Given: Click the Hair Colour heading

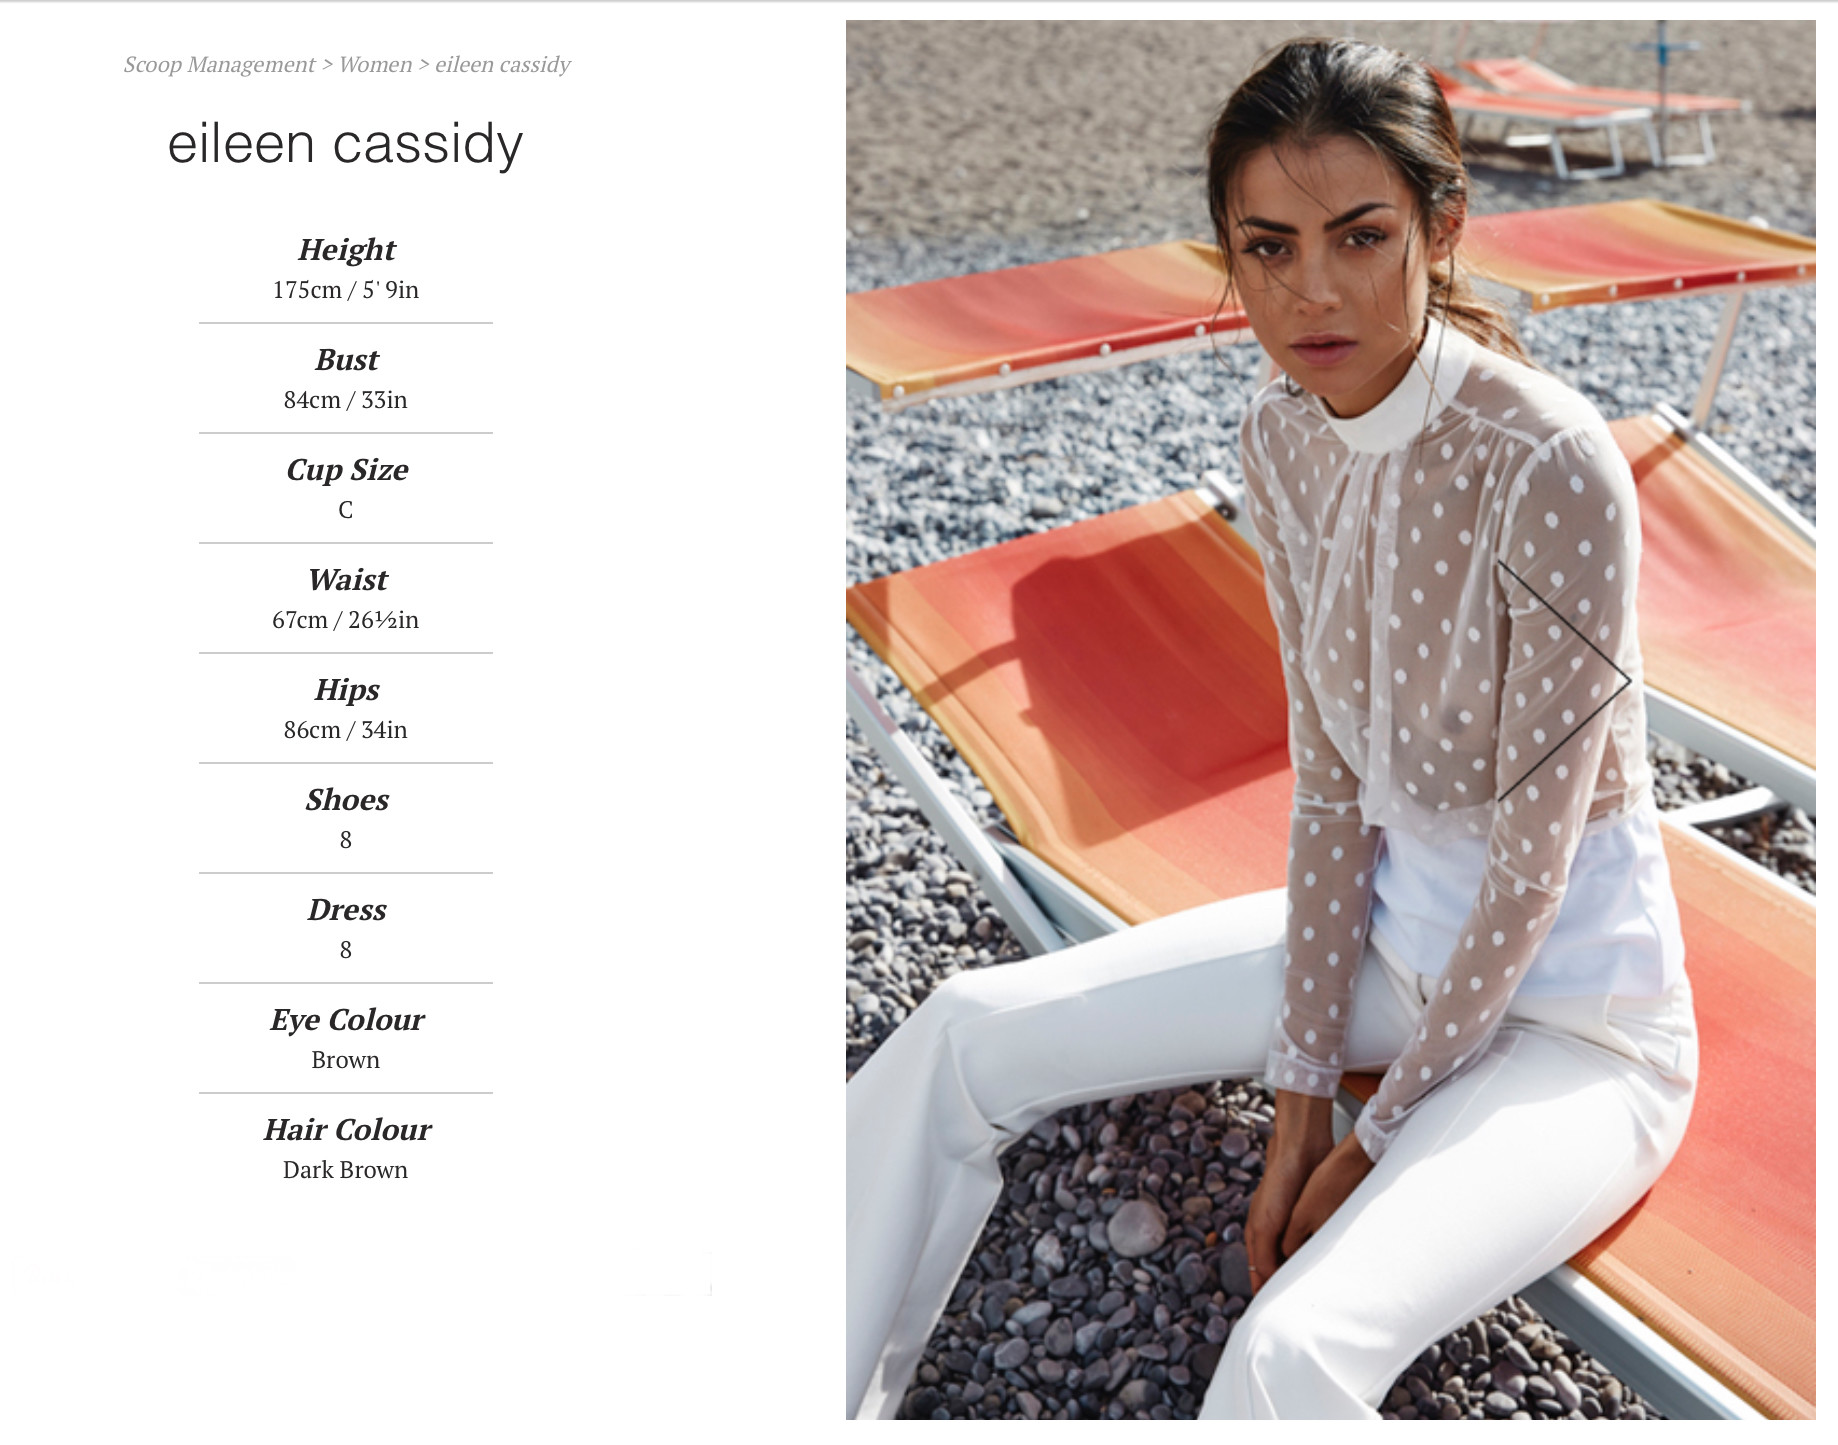Looking at the screenshot, I should [346, 1130].
